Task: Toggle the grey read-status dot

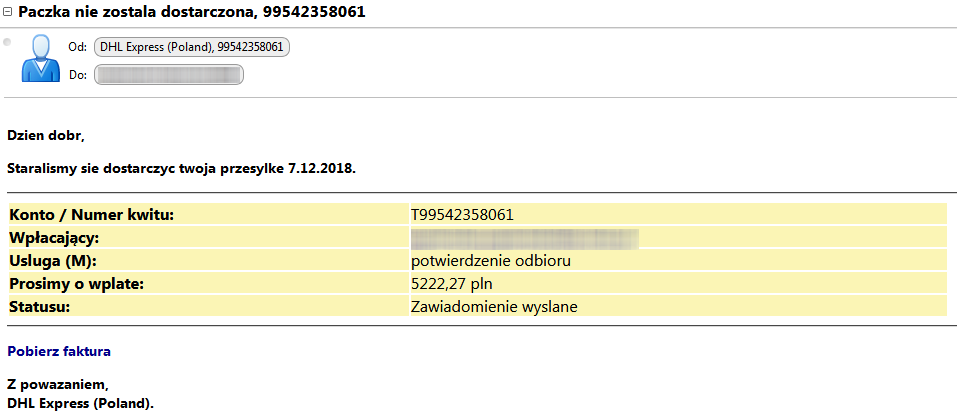Action: pyautogui.click(x=7, y=42)
